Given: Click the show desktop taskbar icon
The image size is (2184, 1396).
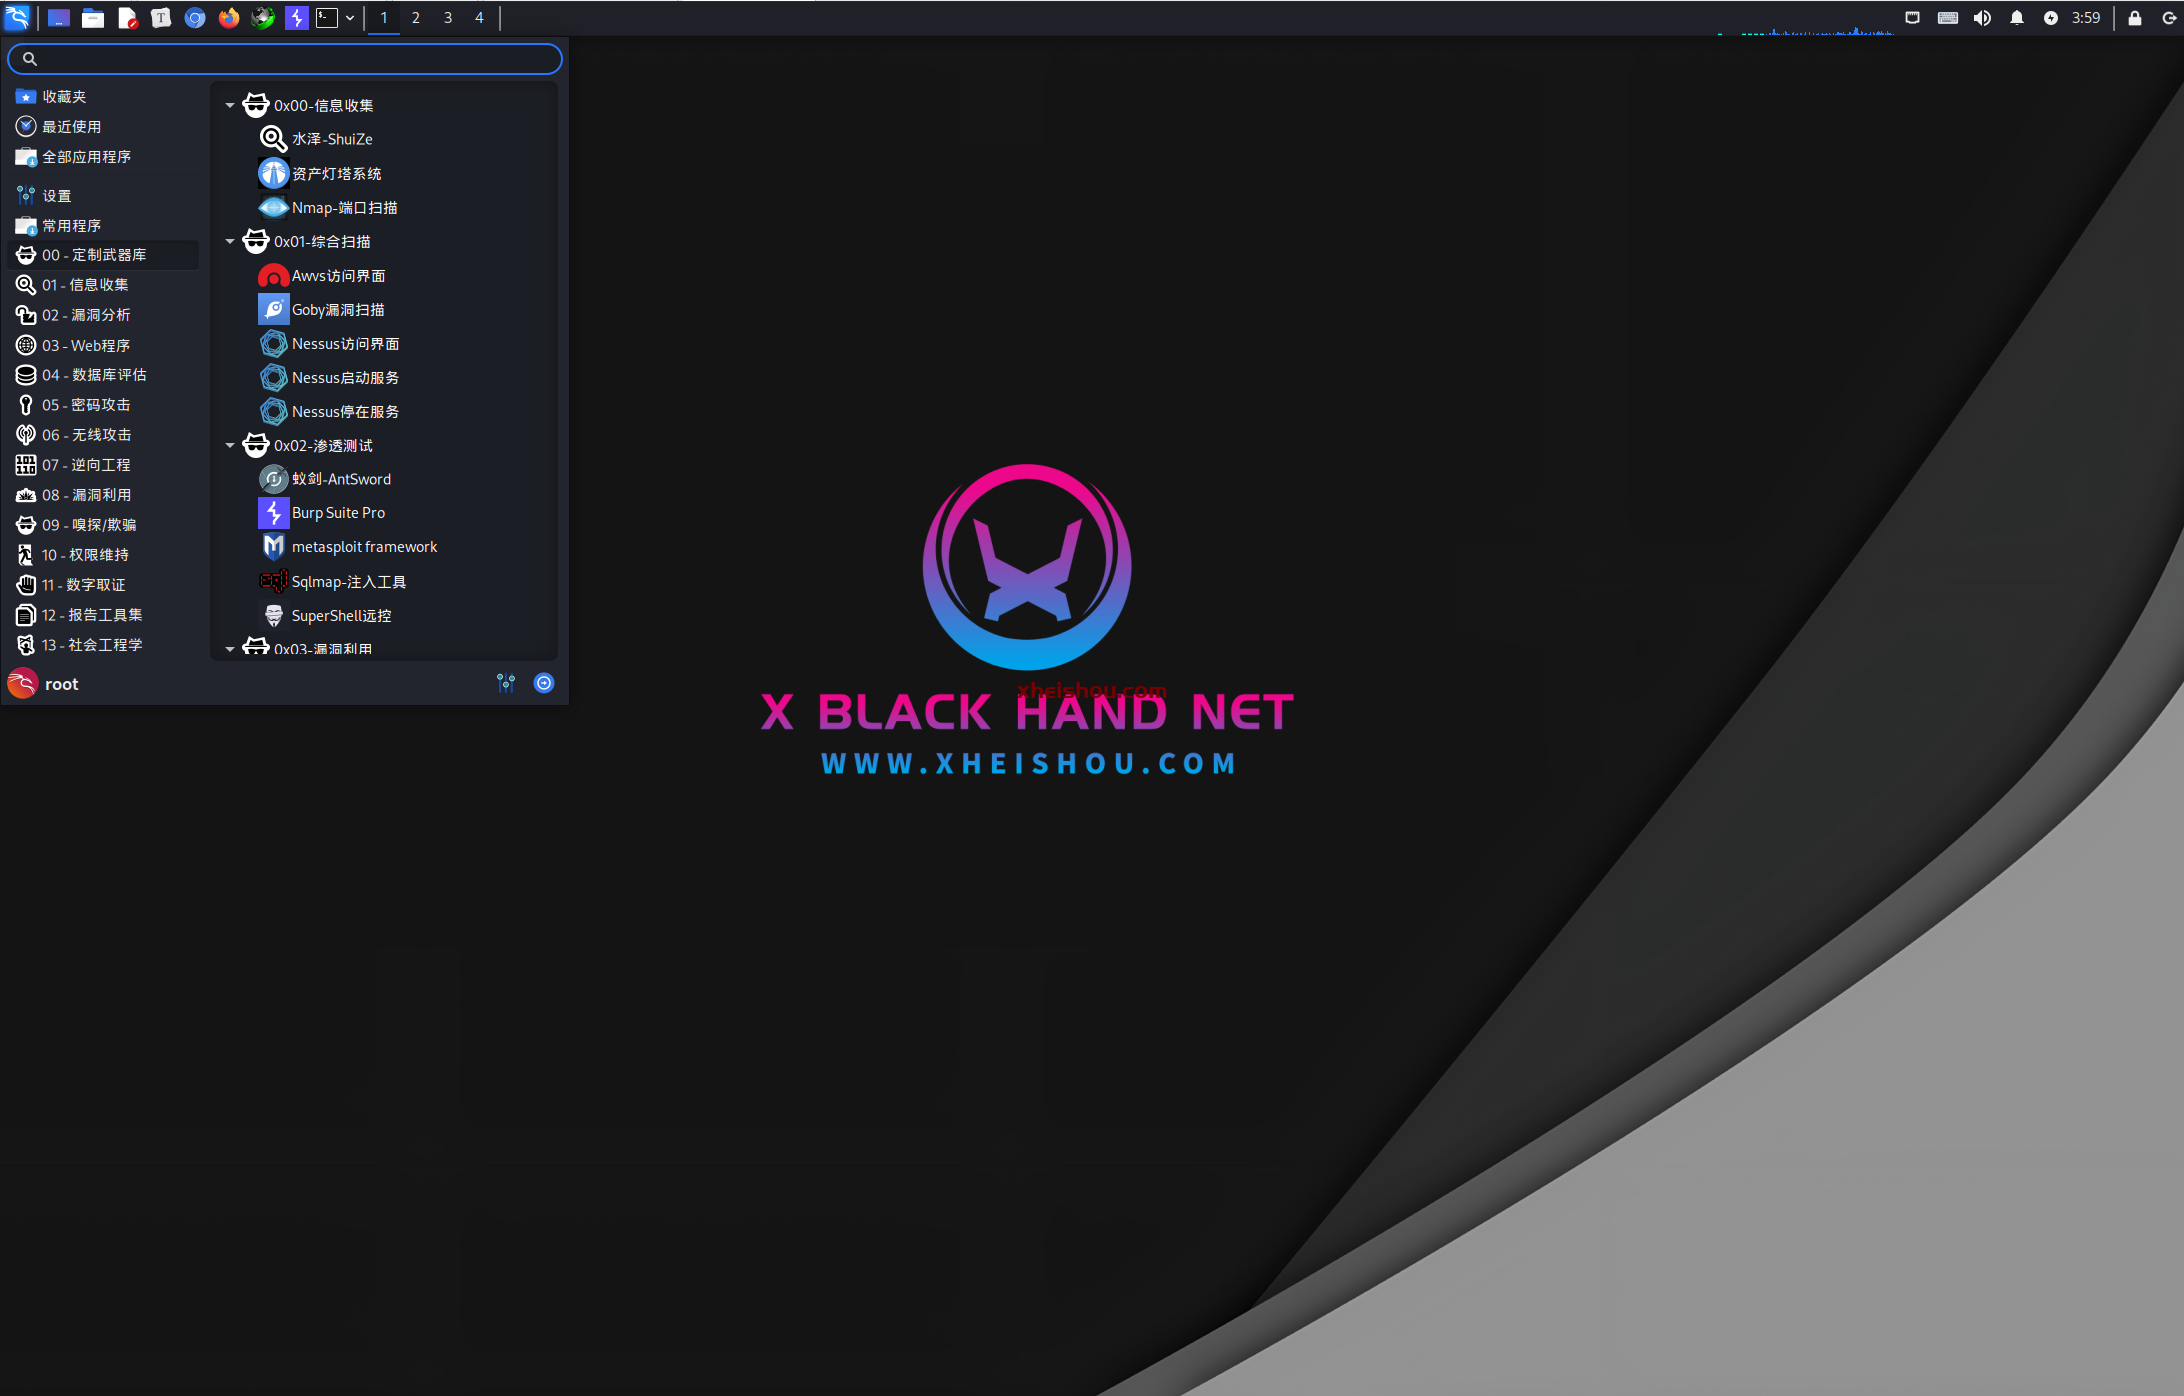Looking at the screenshot, I should point(59,18).
